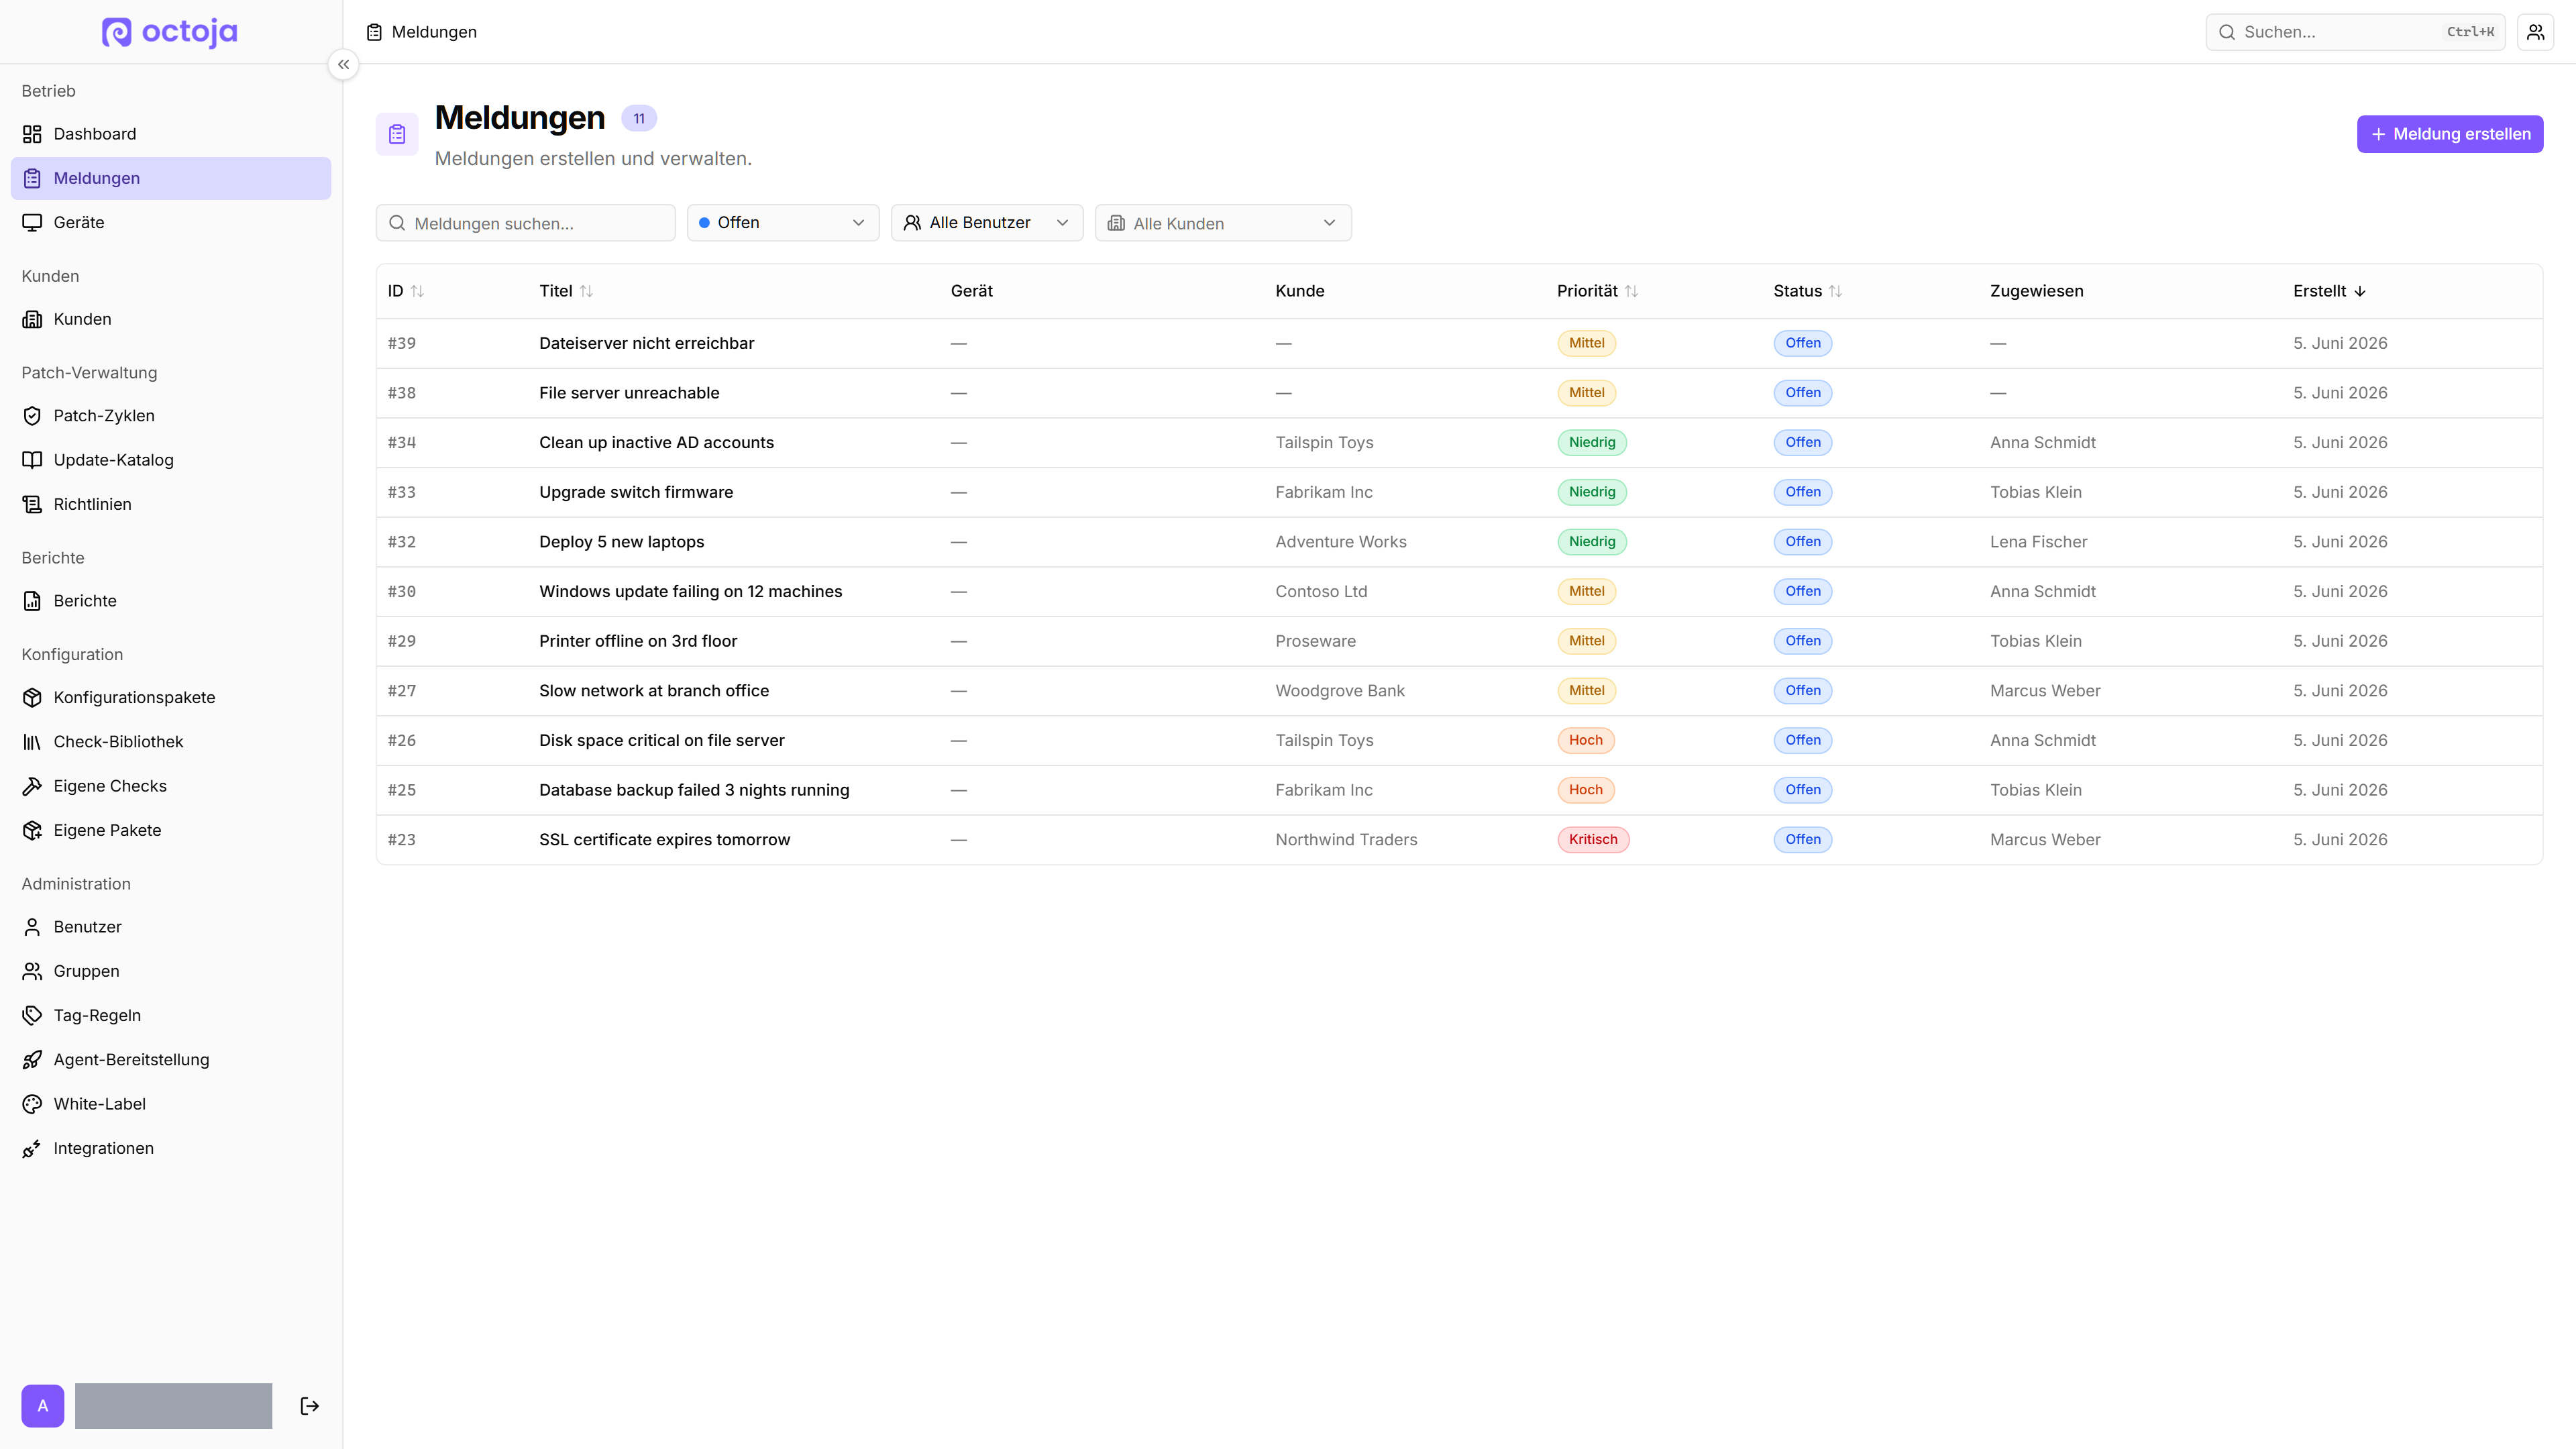
Task: Select Meldungen in the sidebar
Action: [x=171, y=178]
